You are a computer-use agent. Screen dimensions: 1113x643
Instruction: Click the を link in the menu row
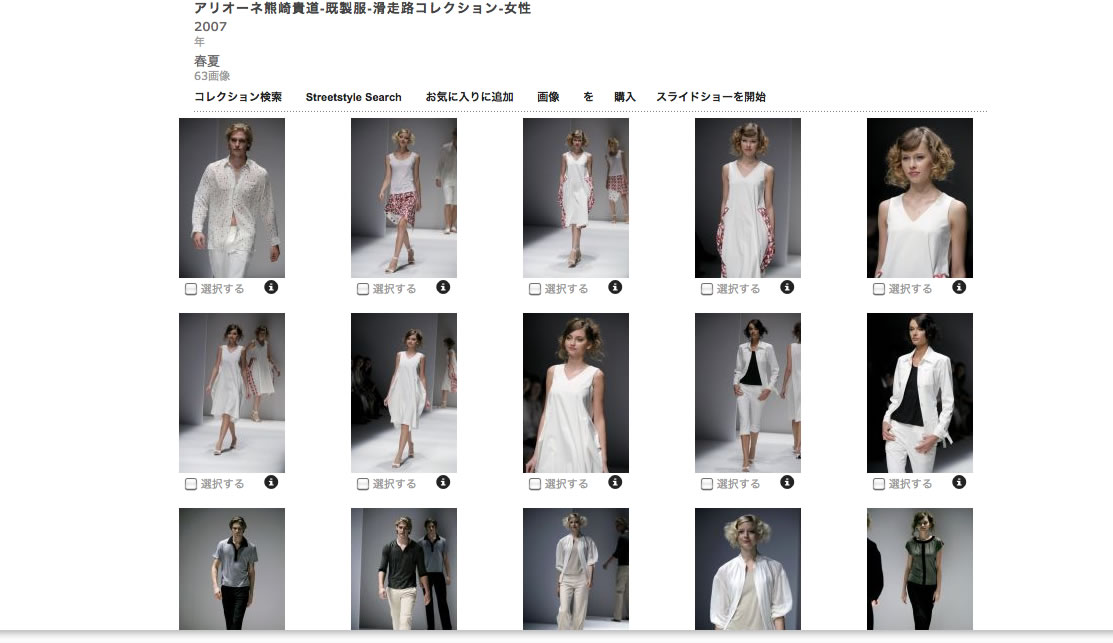coord(588,97)
